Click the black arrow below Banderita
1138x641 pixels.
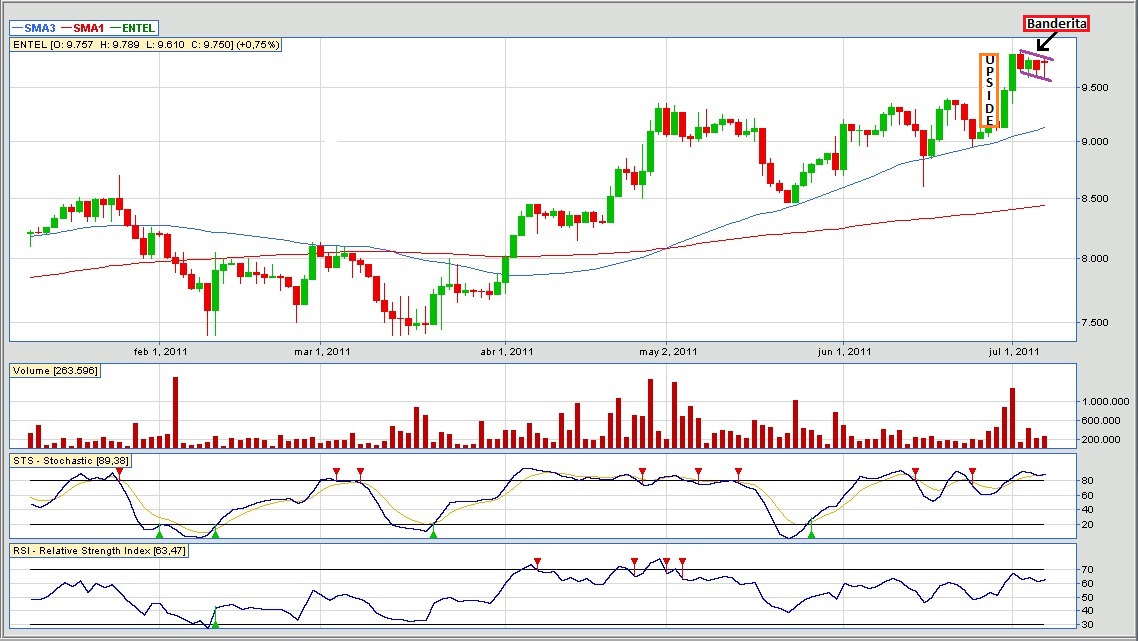pos(1047,42)
